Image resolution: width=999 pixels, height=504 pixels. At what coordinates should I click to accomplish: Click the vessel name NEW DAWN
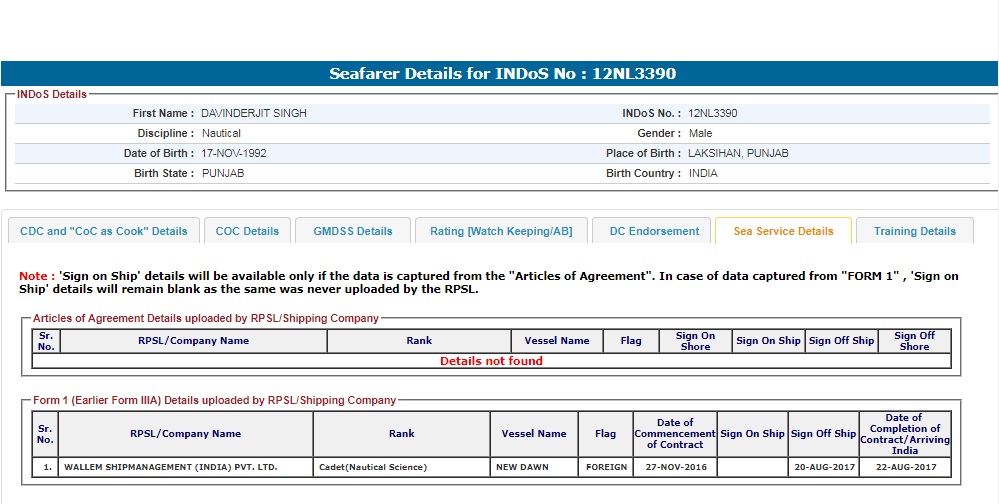[522, 467]
